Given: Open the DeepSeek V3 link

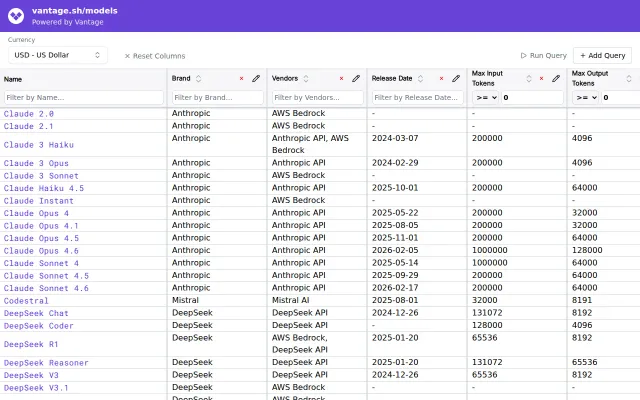Looking at the screenshot, I should (x=31, y=376).
